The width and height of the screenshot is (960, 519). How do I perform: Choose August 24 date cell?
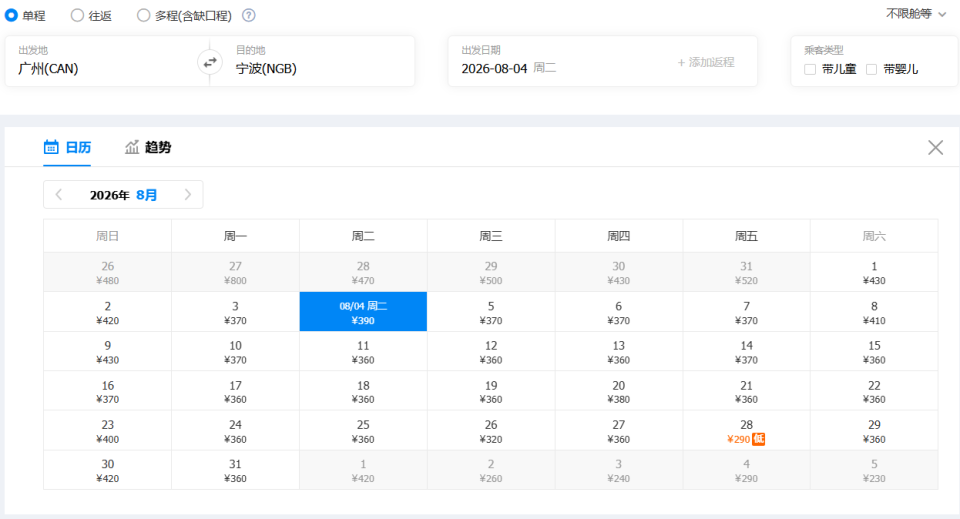tap(235, 431)
